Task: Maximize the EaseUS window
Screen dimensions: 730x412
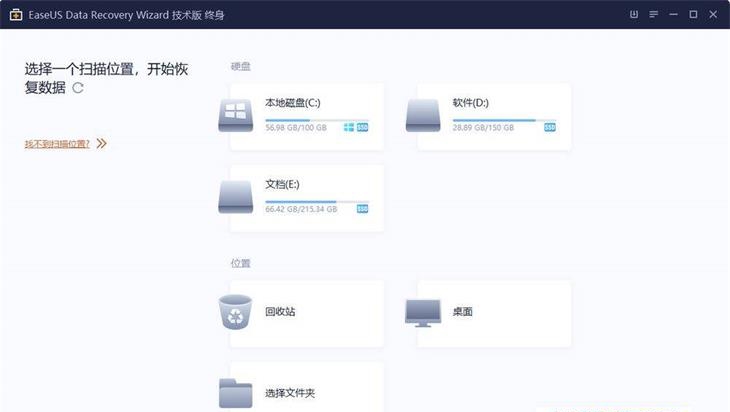Action: click(x=693, y=14)
